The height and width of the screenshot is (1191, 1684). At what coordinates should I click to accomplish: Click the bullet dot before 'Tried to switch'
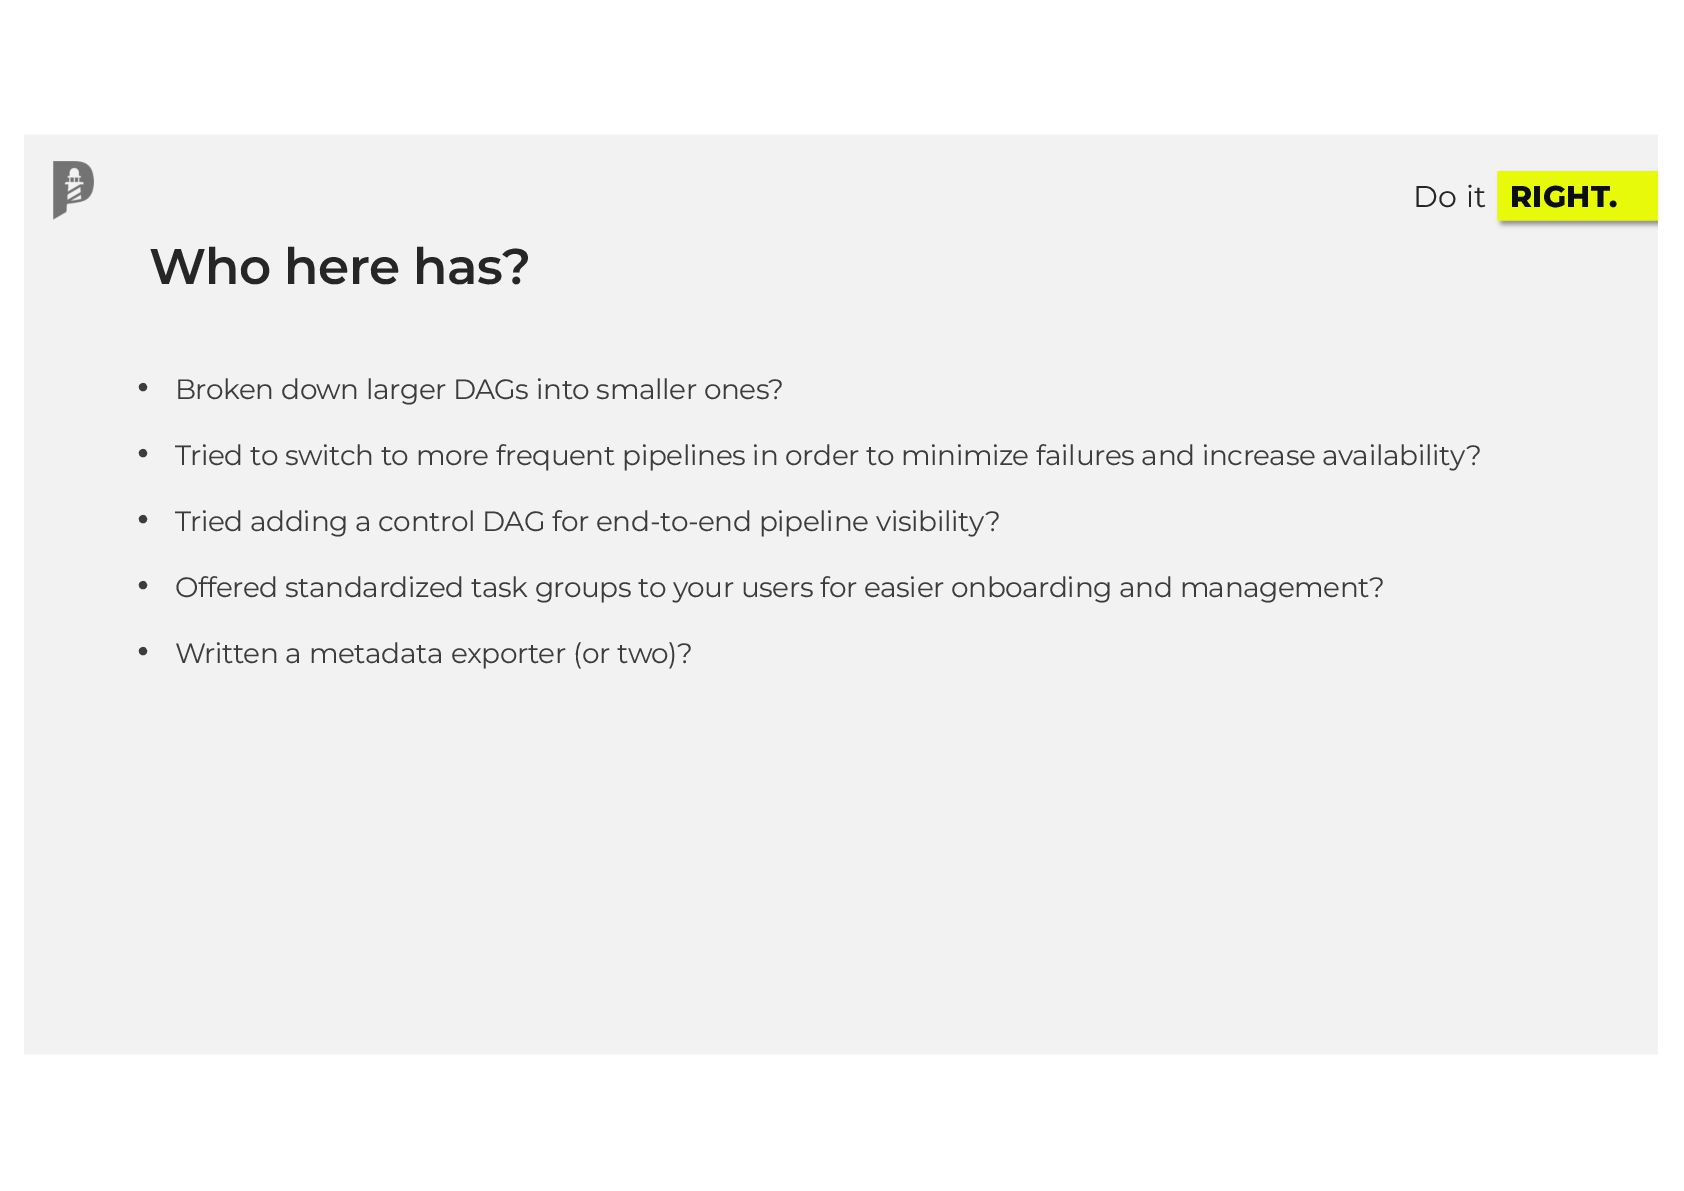tap(143, 454)
